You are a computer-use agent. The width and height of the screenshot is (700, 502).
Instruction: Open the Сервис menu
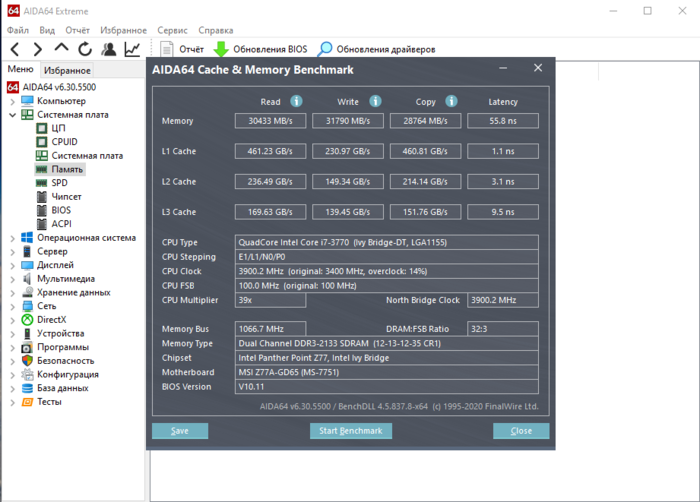pos(172,30)
